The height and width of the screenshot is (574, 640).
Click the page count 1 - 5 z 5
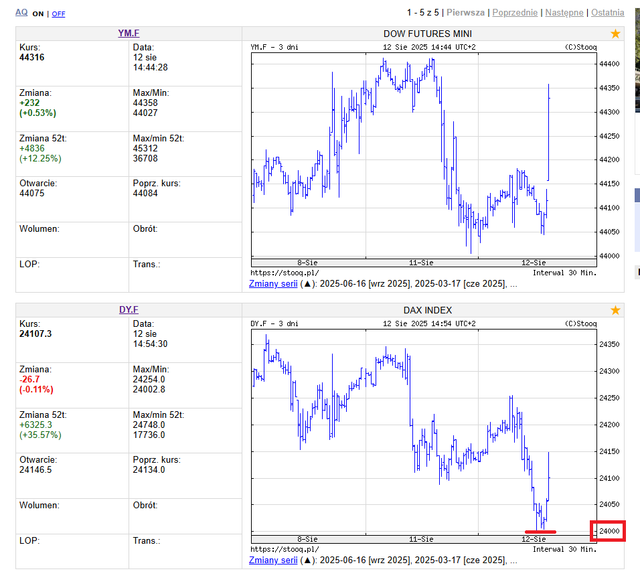click(x=423, y=13)
